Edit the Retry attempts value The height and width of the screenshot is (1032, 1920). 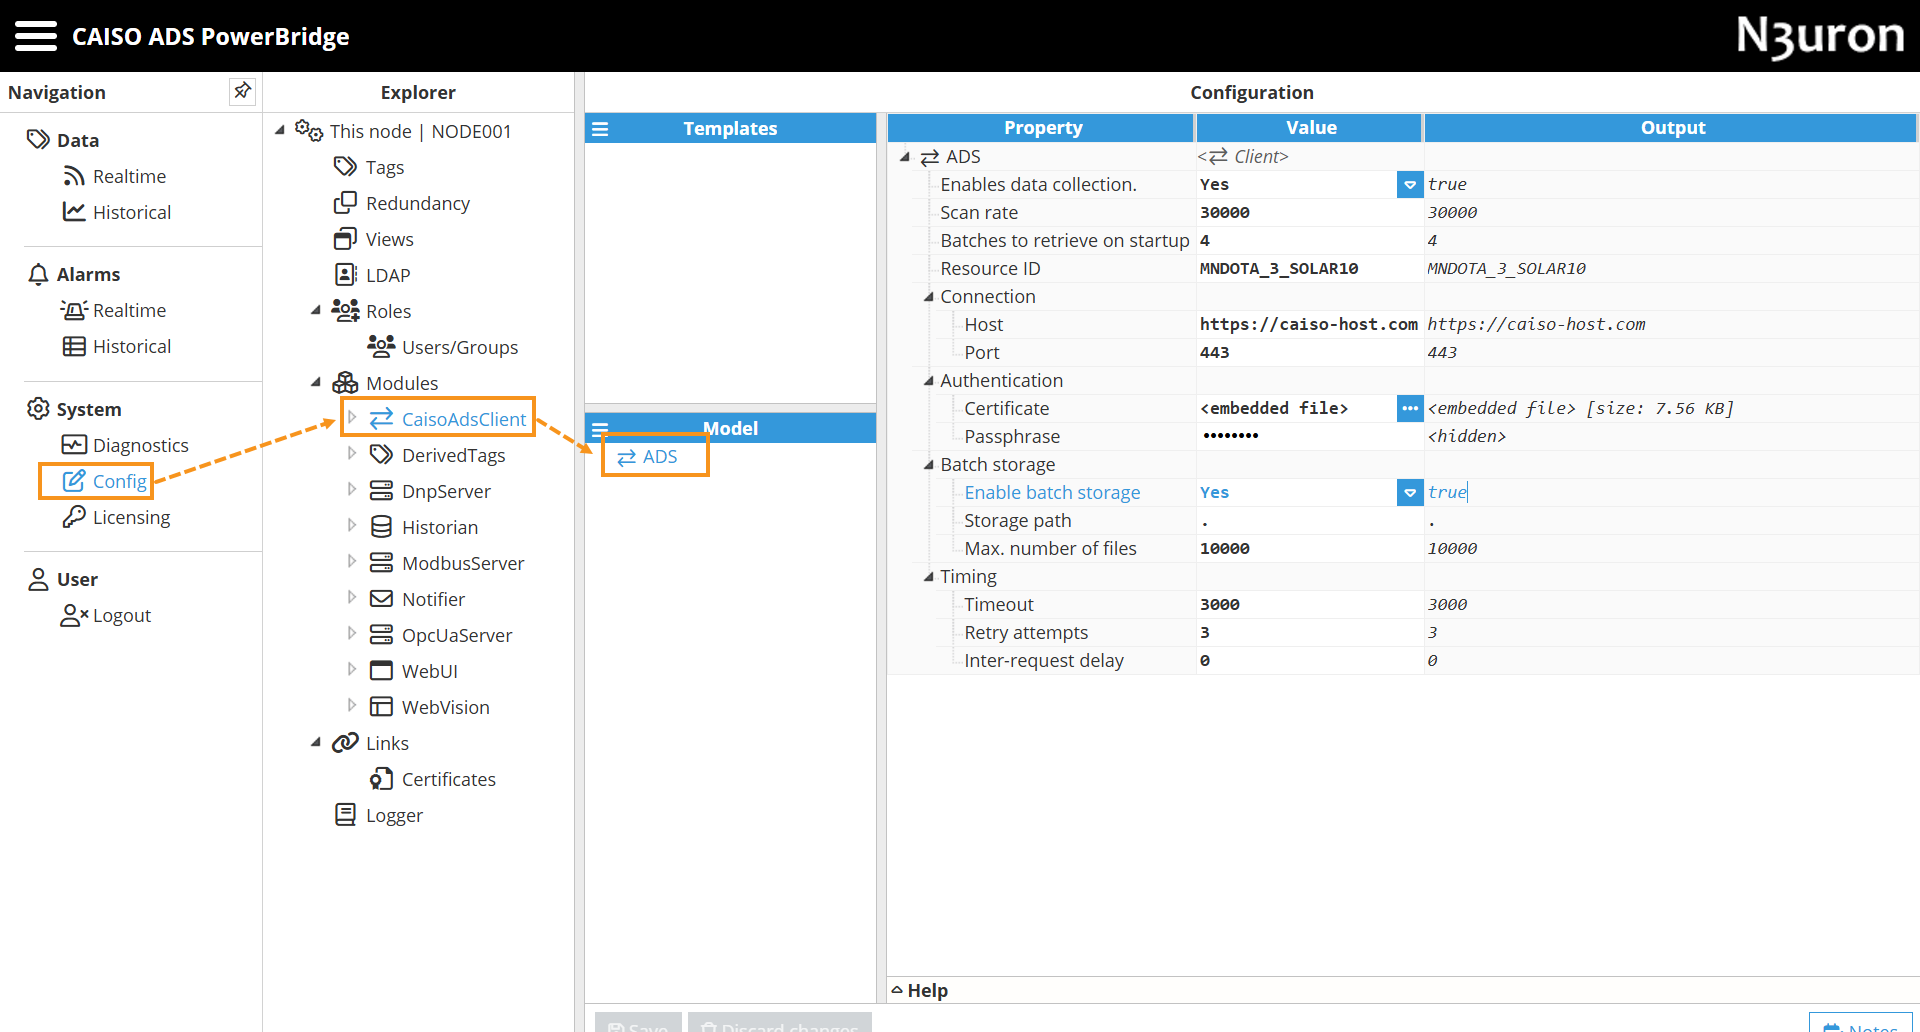(x=1310, y=633)
